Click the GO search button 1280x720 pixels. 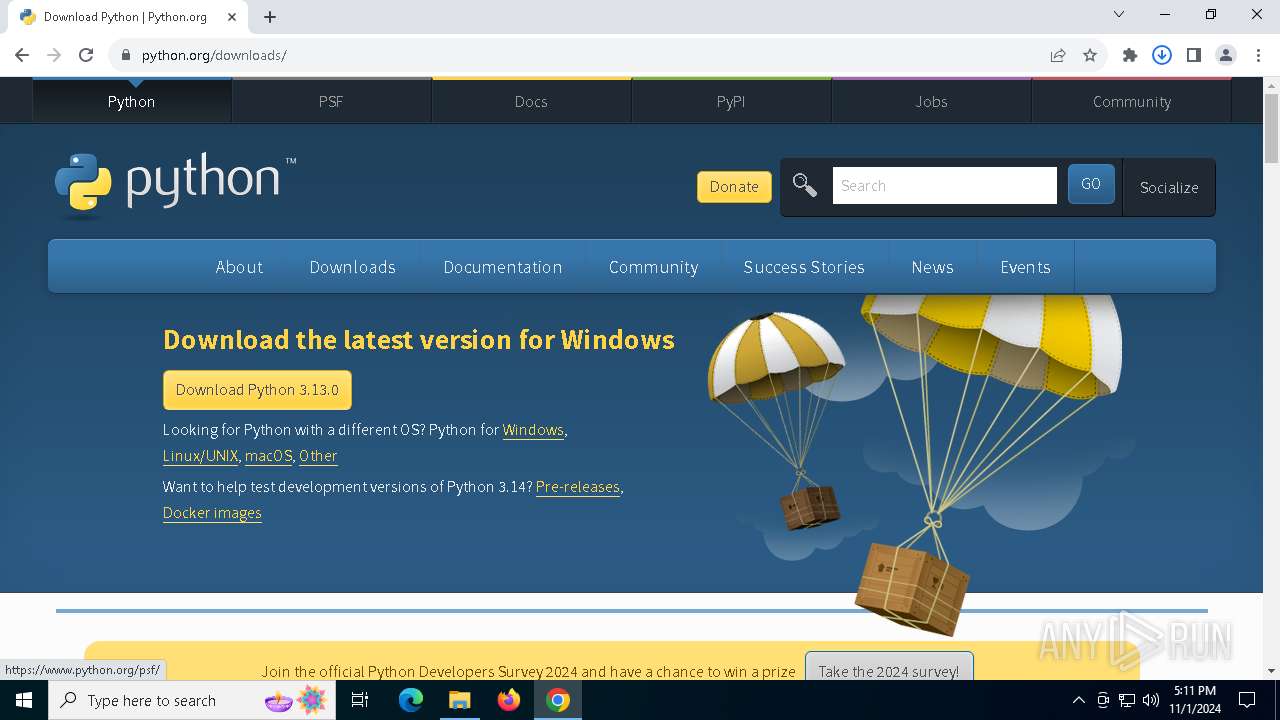[1091, 184]
